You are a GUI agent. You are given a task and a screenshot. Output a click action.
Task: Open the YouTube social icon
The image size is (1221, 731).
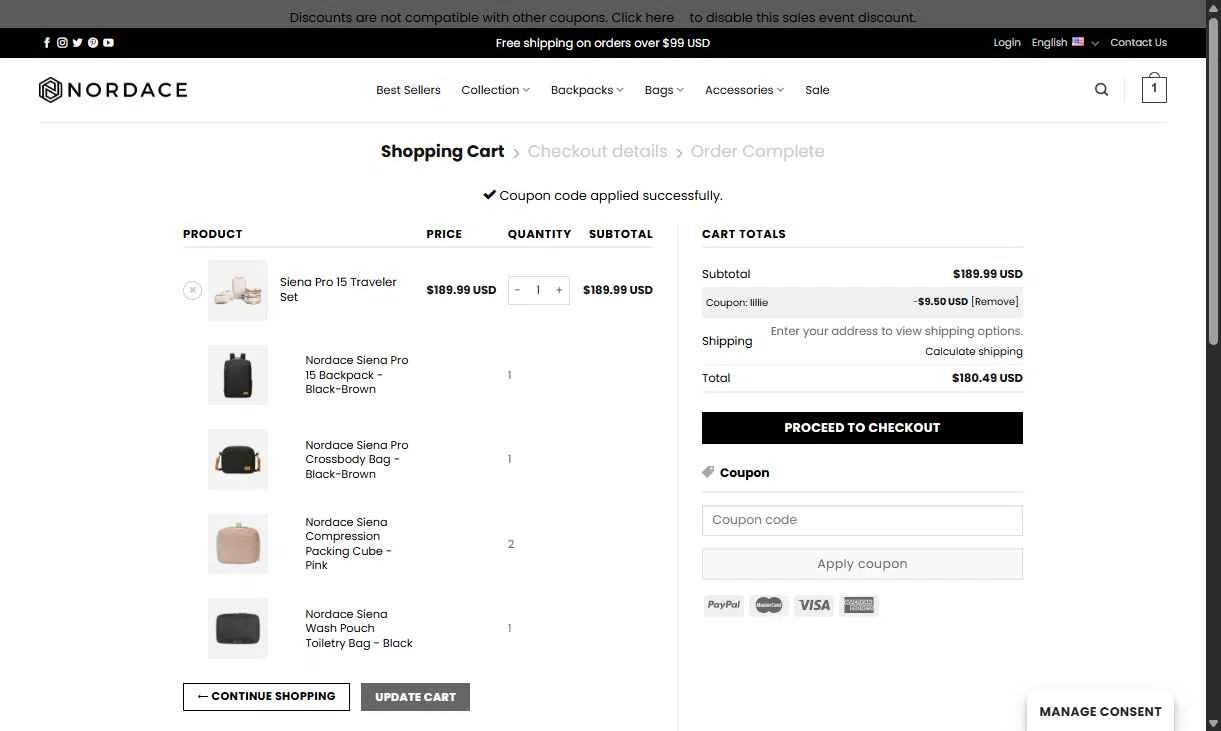pyautogui.click(x=108, y=43)
